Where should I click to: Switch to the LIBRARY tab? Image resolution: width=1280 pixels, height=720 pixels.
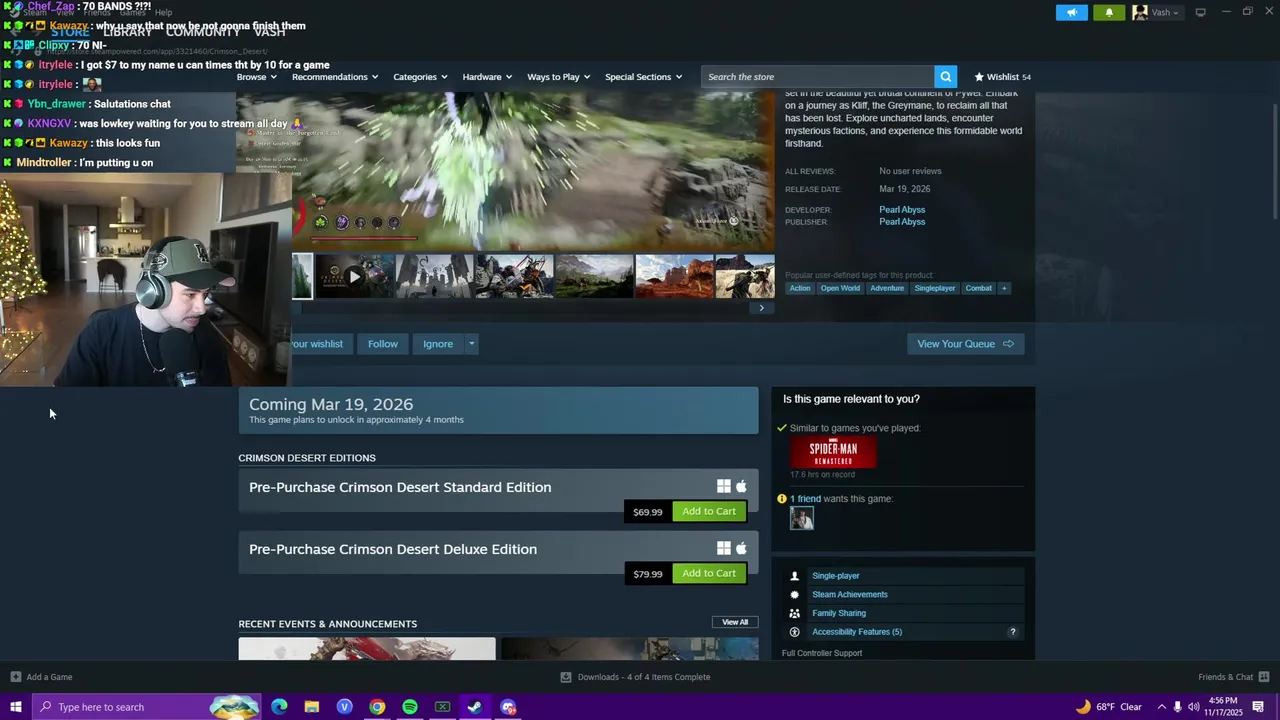128,32
